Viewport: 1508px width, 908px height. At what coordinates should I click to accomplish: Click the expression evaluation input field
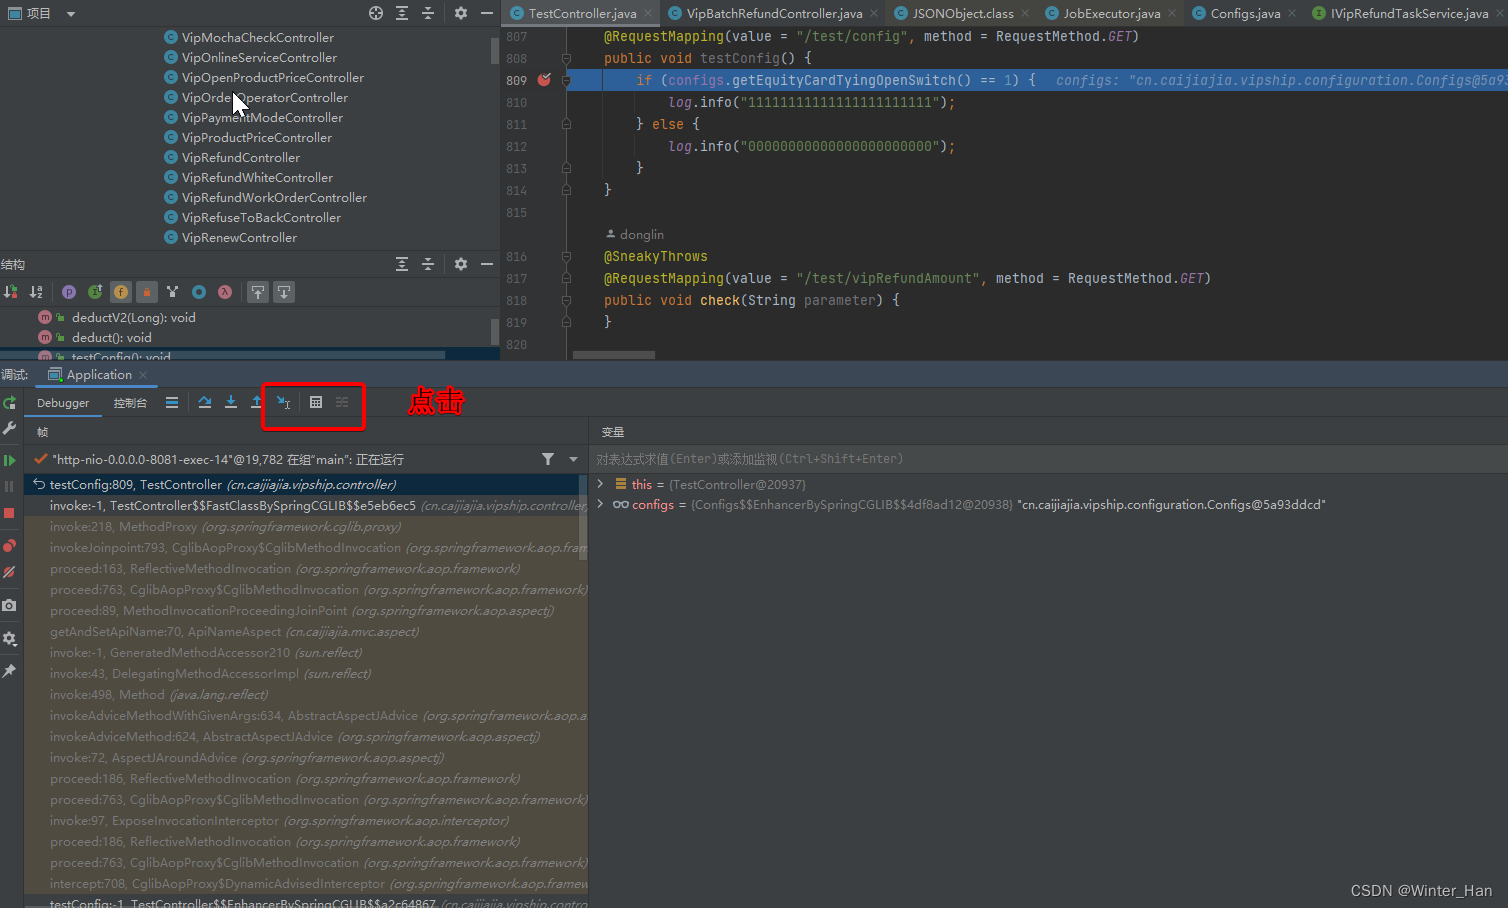[1048, 459]
